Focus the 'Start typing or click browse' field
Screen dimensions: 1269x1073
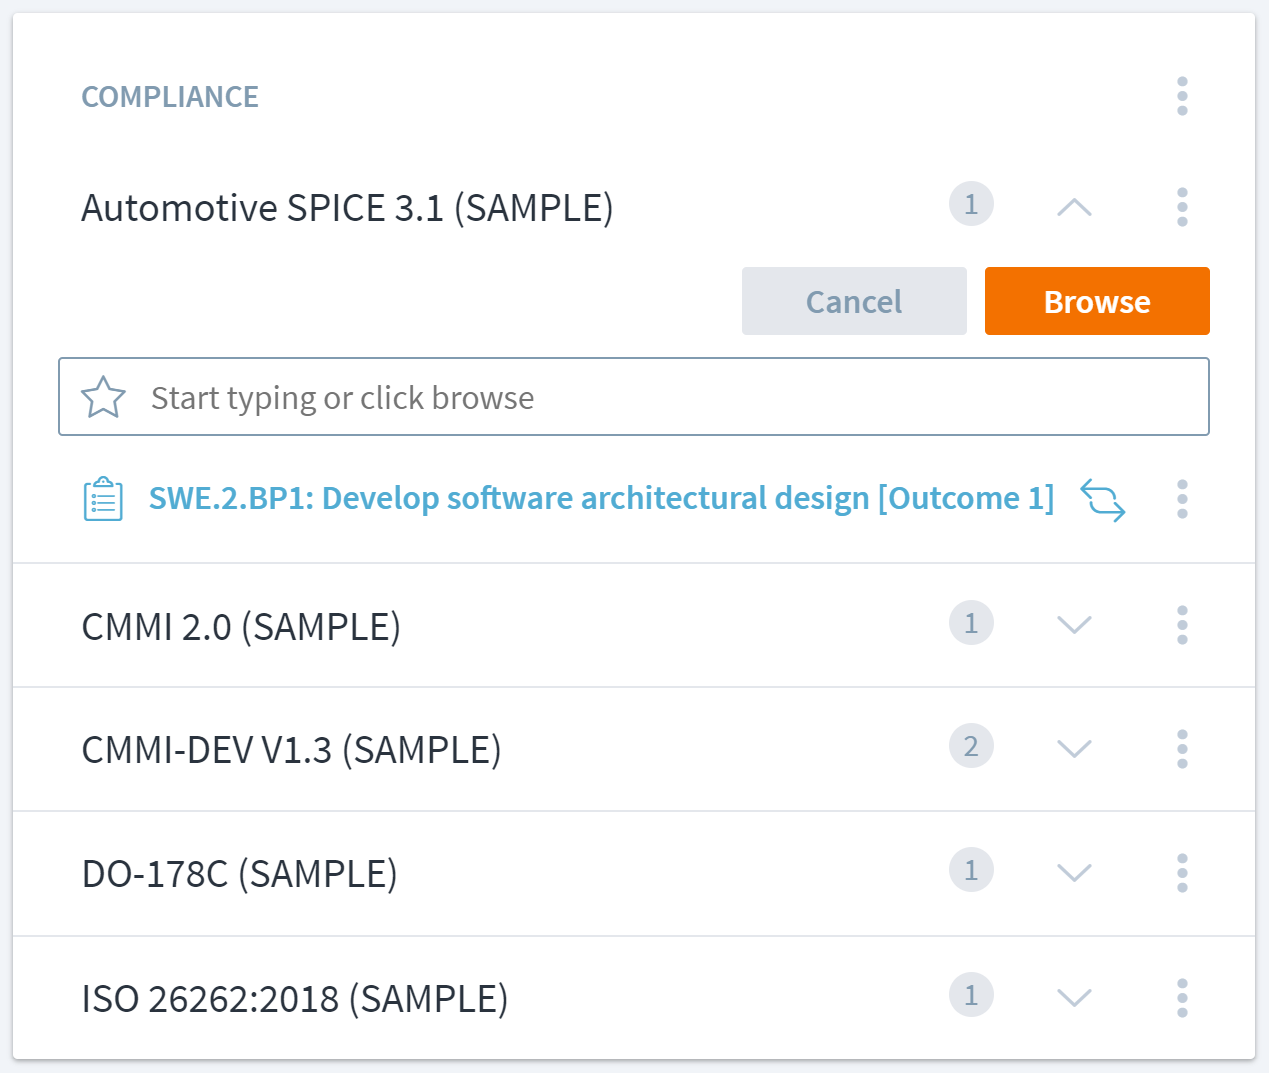click(660, 398)
